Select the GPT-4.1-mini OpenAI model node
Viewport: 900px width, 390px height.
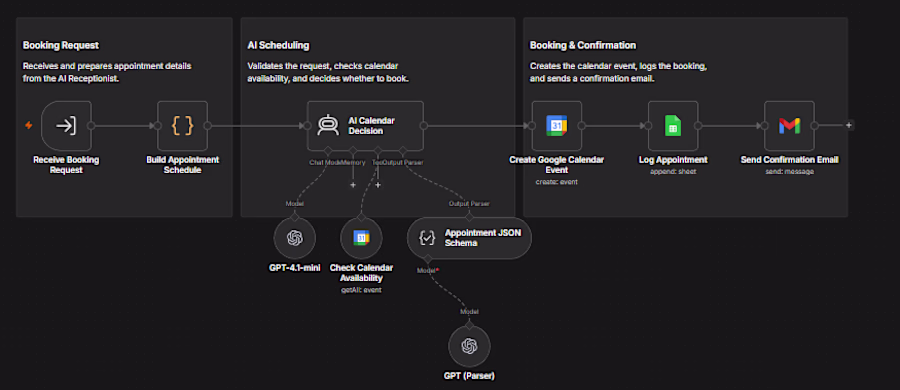(x=294, y=238)
